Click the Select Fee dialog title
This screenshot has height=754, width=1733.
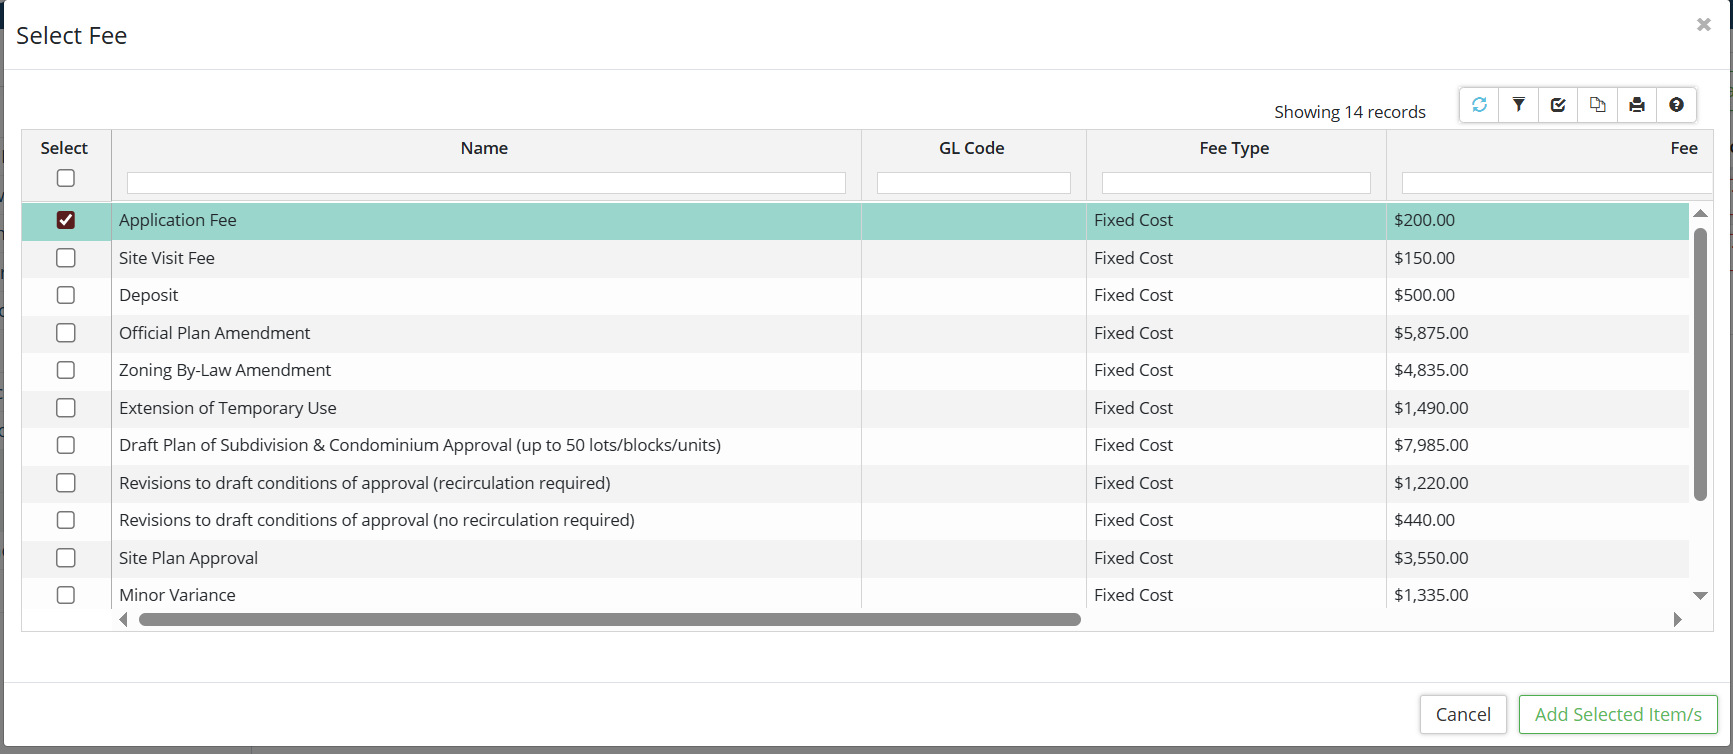[72, 36]
